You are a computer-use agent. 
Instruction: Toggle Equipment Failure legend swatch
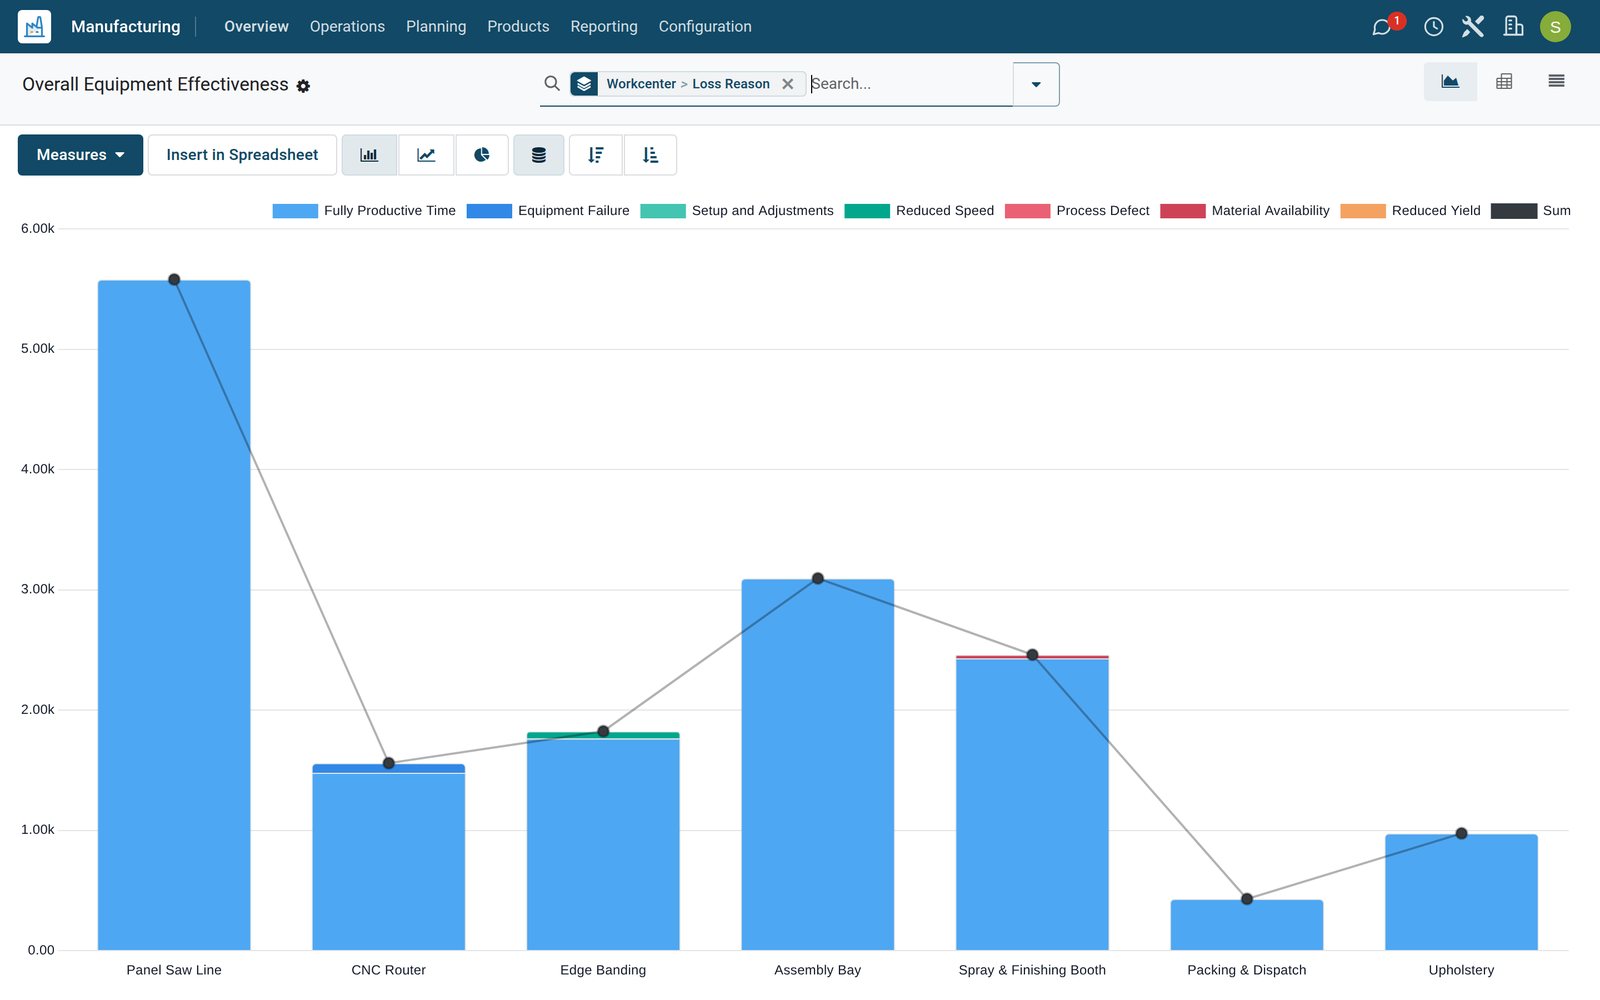click(489, 211)
